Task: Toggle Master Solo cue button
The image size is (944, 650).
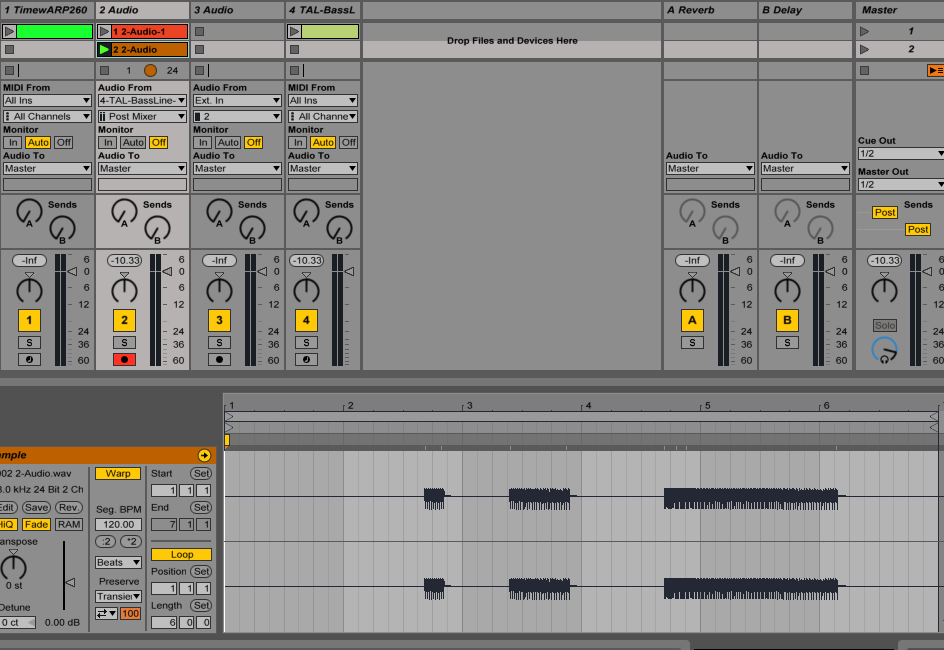Action: pos(885,326)
